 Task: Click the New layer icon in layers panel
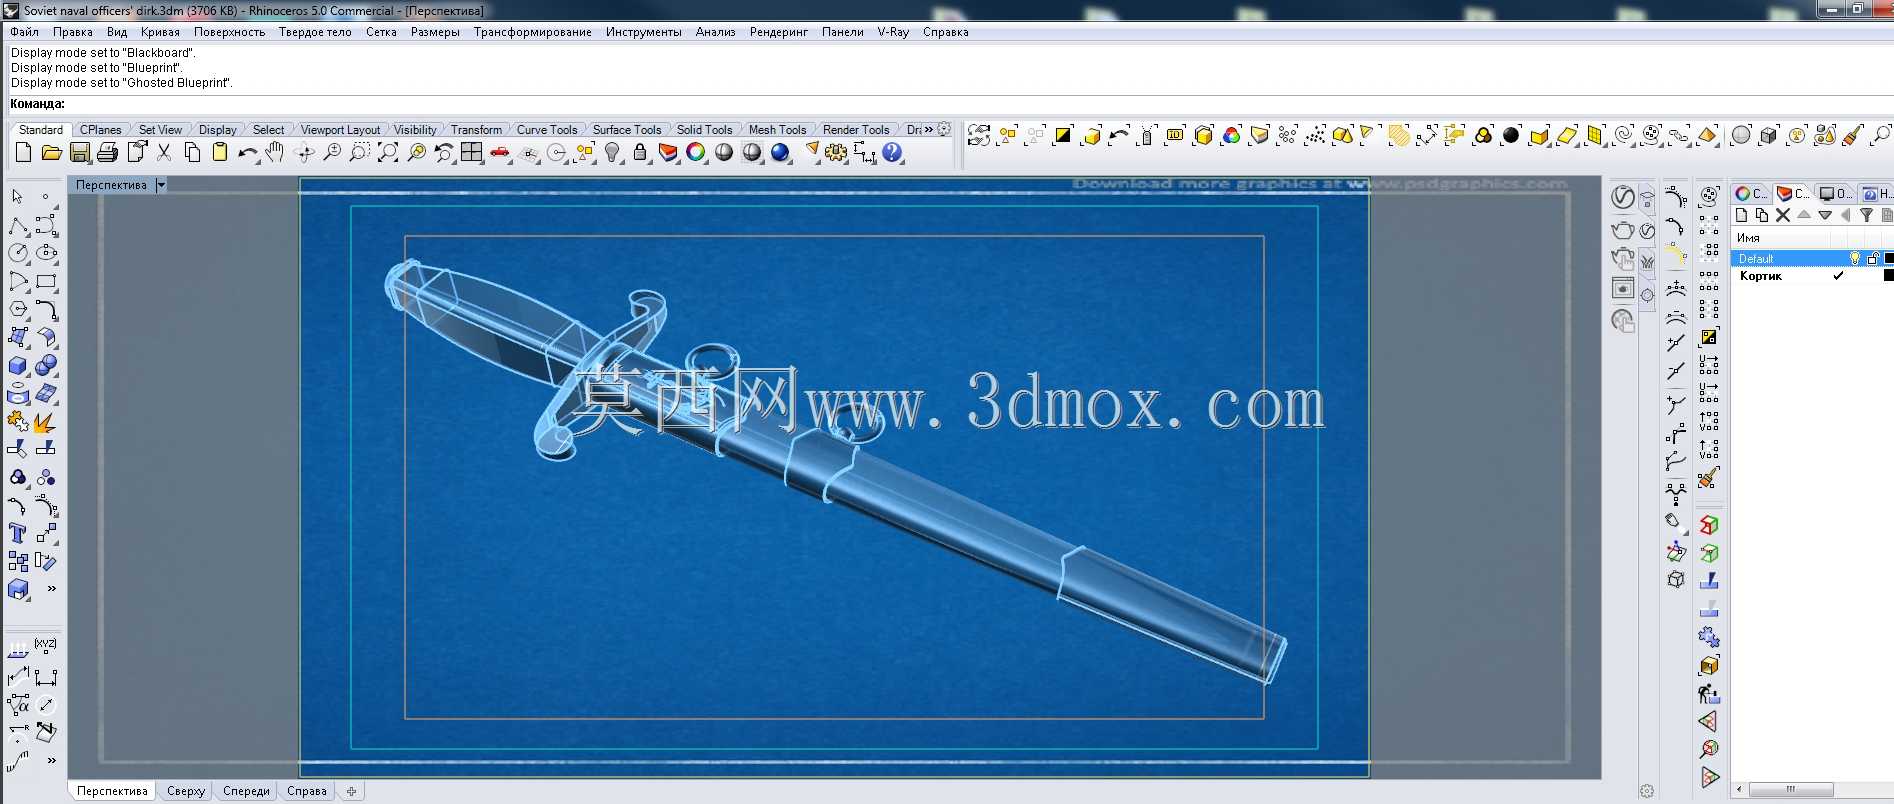(1742, 215)
